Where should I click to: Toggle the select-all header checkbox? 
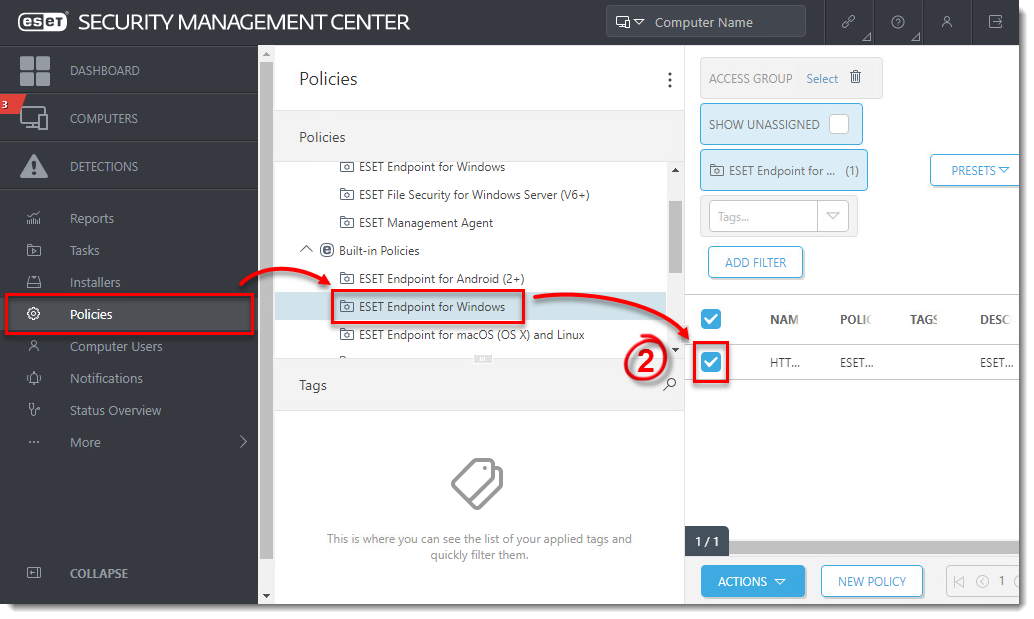pos(711,319)
